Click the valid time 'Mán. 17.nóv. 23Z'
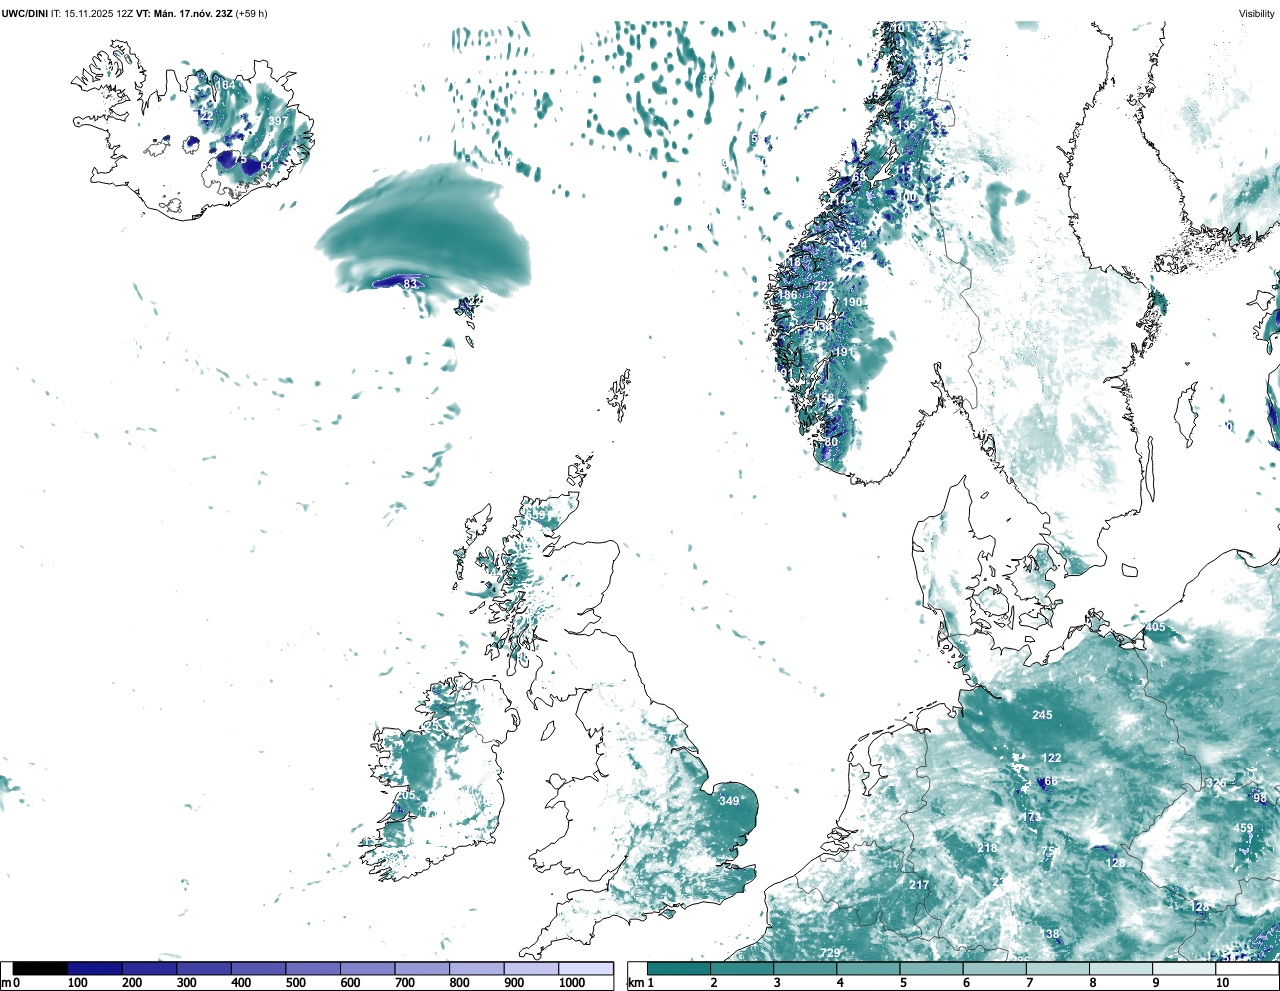Screen dimensions: 1280x991 [192, 14]
